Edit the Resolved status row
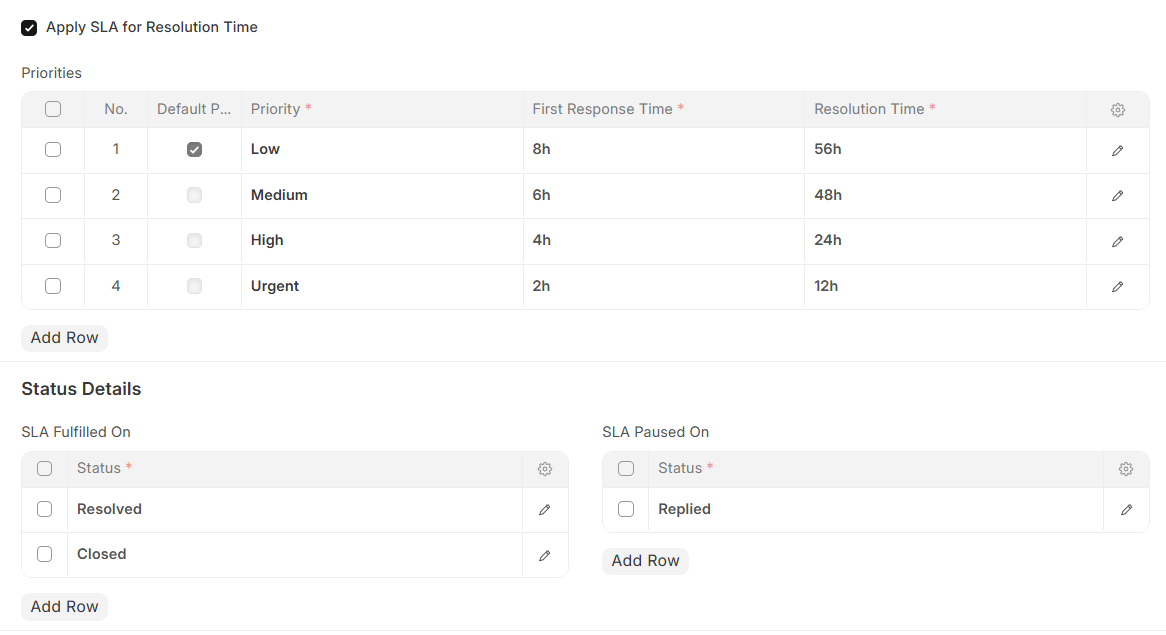This screenshot has width=1166, height=635. pyautogui.click(x=545, y=510)
